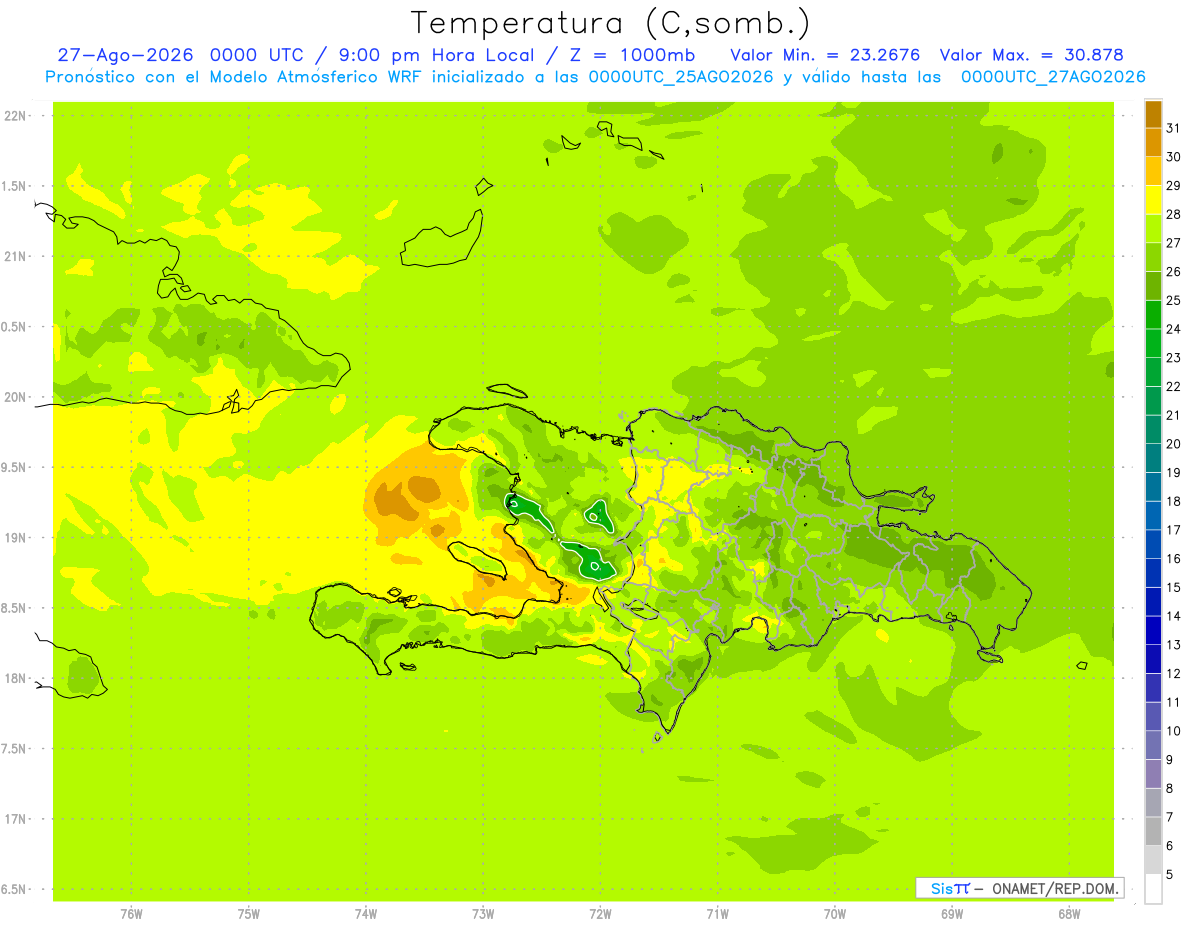Image resolution: width=1200 pixels, height=927 pixels.
Task: Click the '74W' longitude axis label
Action: 366,914
